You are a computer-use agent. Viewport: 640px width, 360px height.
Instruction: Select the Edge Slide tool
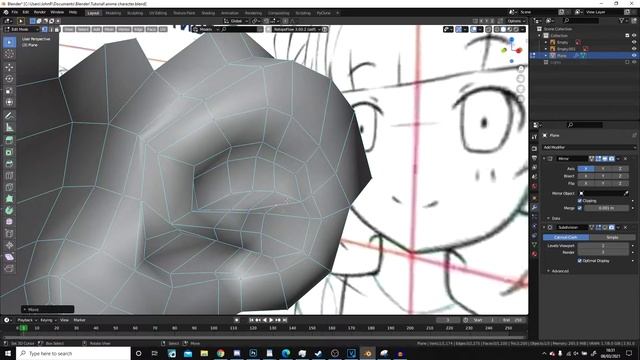(x=9, y=234)
